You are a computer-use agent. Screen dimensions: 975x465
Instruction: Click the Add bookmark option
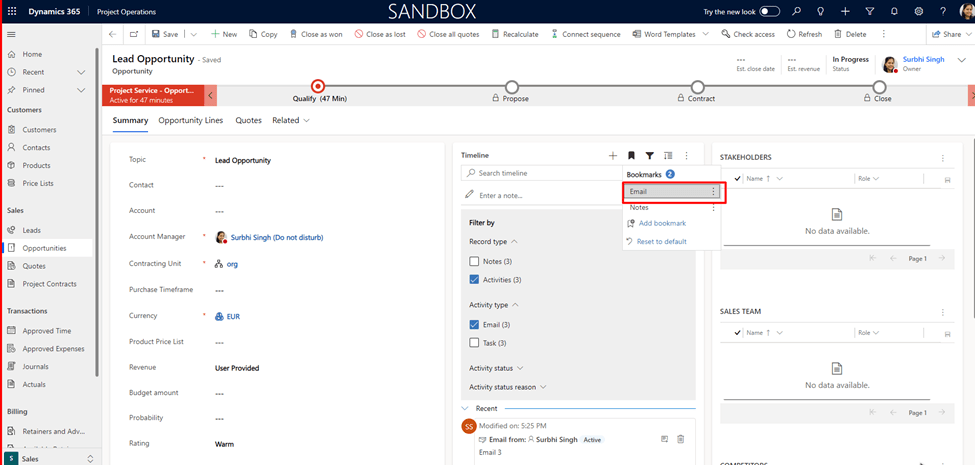pos(661,223)
